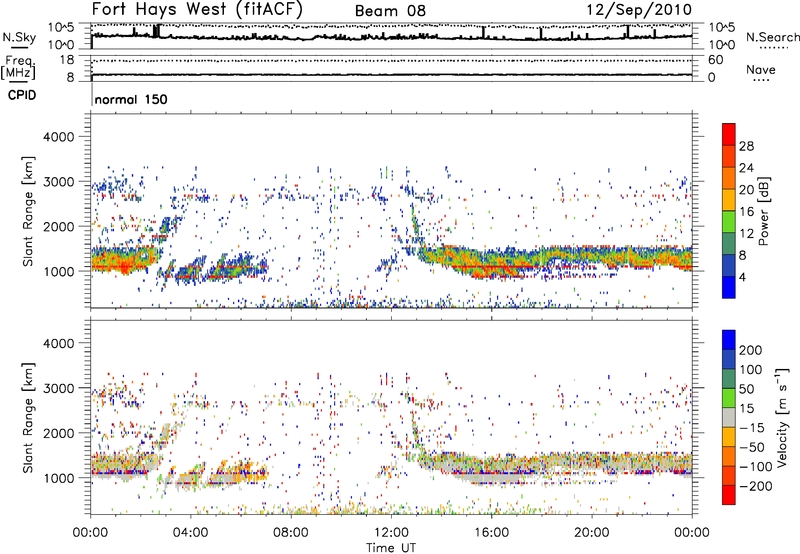800x554 pixels.
Task: Click the '18' frequency axis value
Action: tap(67, 60)
